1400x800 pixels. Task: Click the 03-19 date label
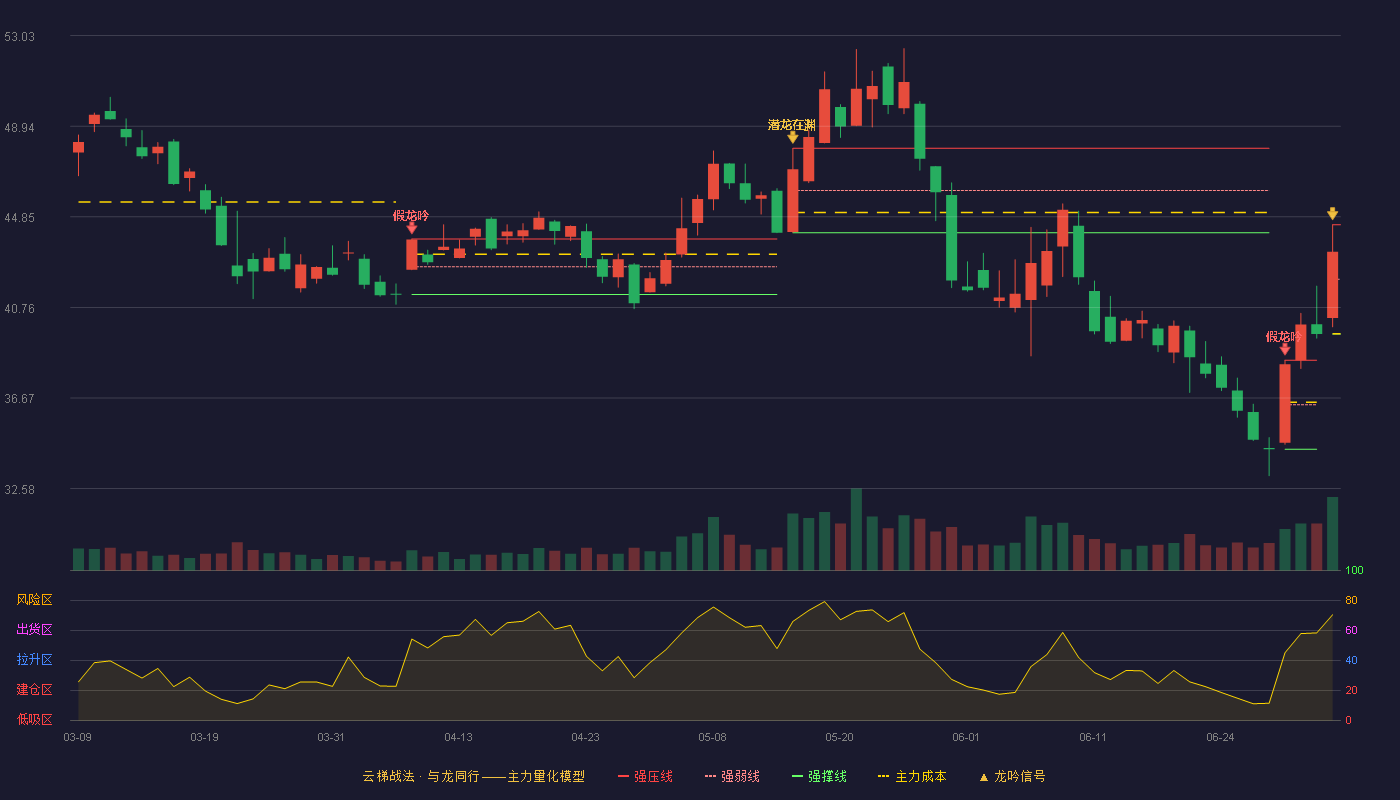click(x=204, y=737)
